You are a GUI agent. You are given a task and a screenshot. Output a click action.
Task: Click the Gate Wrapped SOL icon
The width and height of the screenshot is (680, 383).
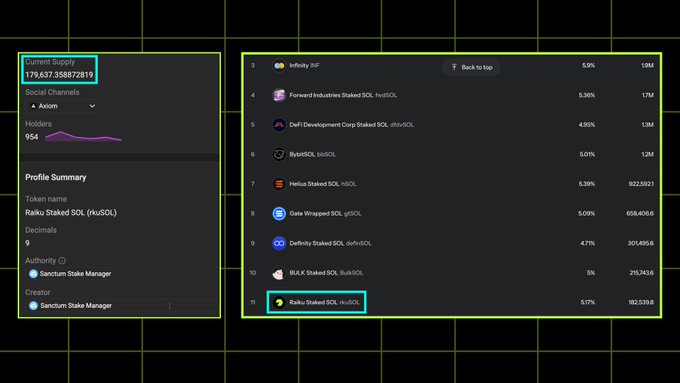(279, 213)
